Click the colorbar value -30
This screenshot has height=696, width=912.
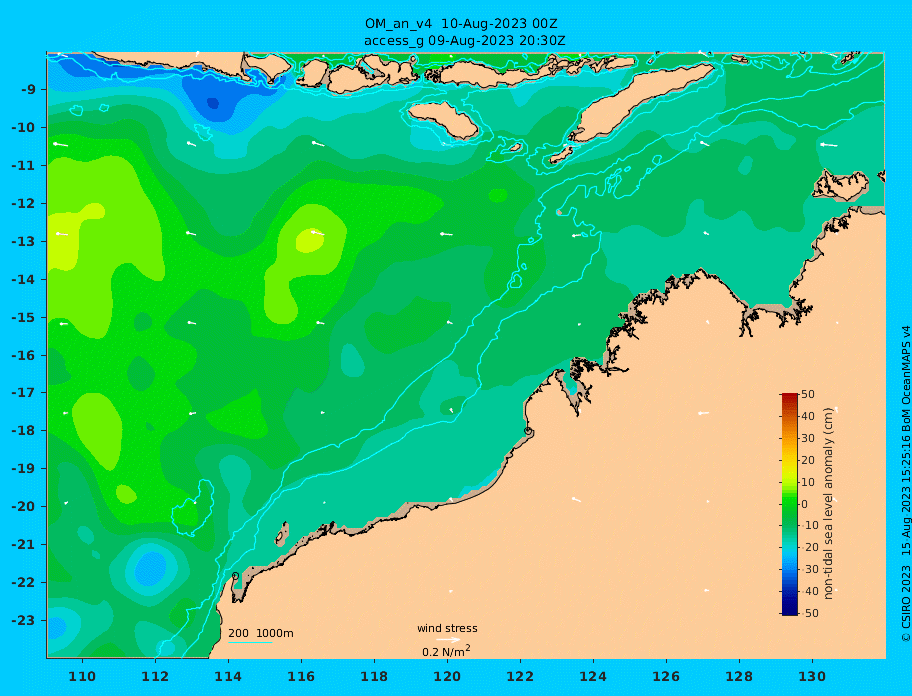809,570
